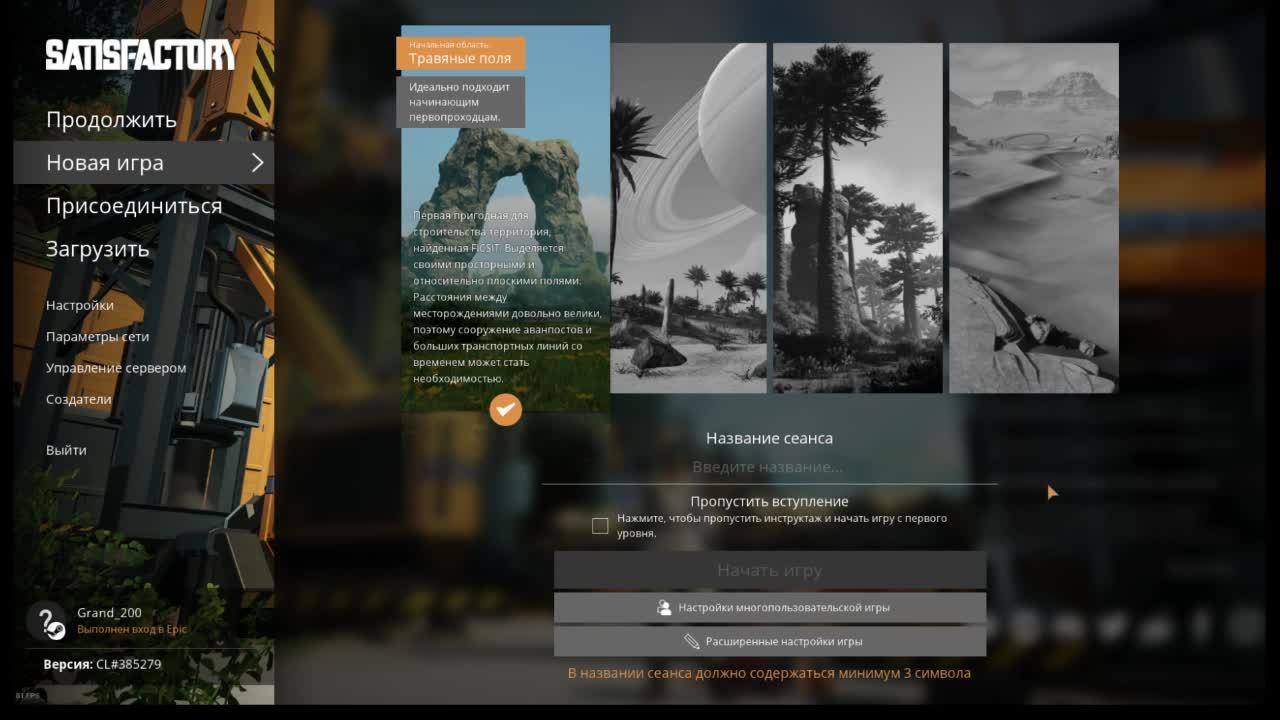Open Настройки многопользовательской игры

click(770, 607)
